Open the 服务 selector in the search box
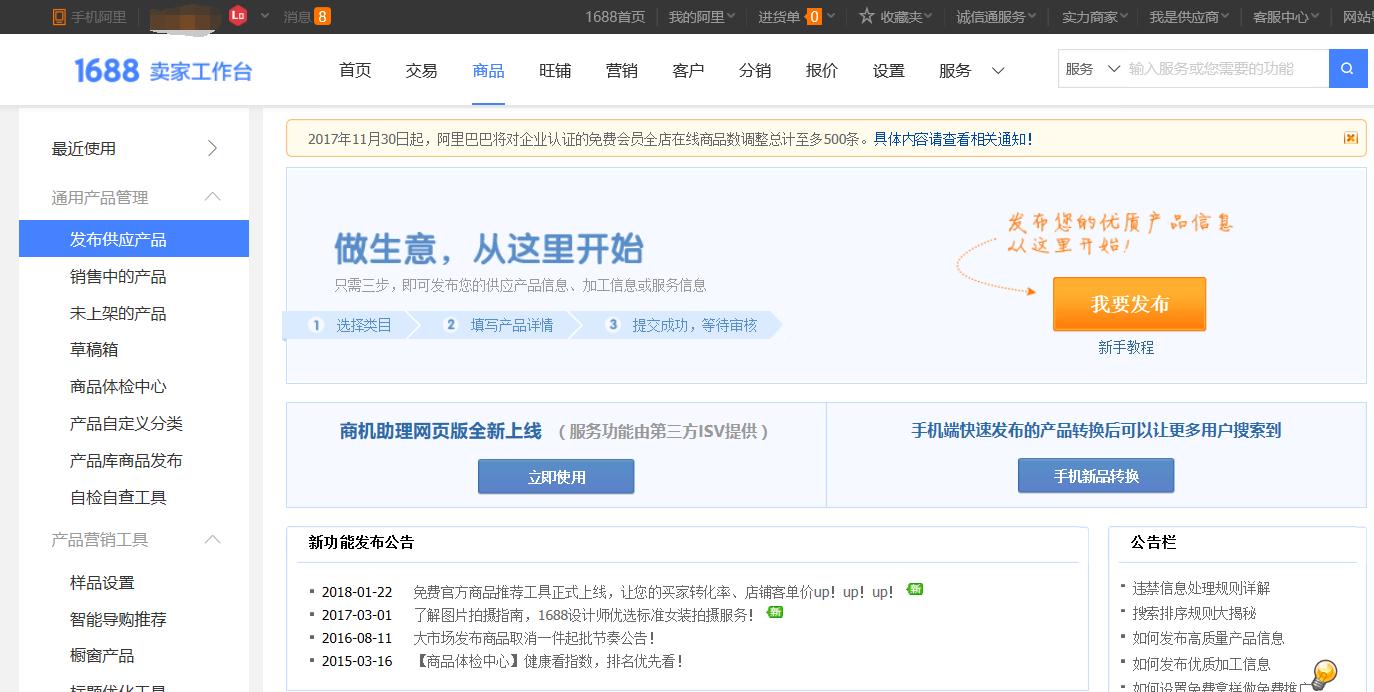Image resolution: width=1374 pixels, height=692 pixels. click(x=1090, y=68)
